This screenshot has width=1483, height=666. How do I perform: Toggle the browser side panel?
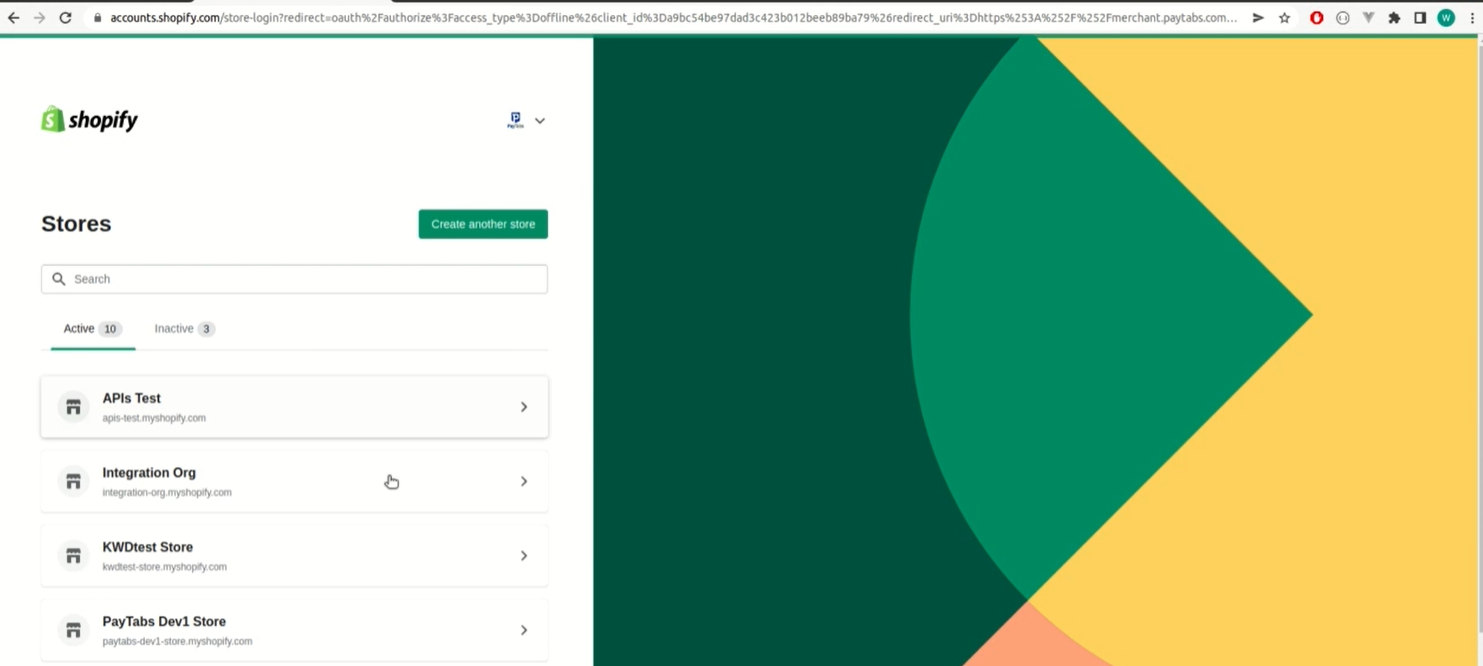(x=1420, y=18)
